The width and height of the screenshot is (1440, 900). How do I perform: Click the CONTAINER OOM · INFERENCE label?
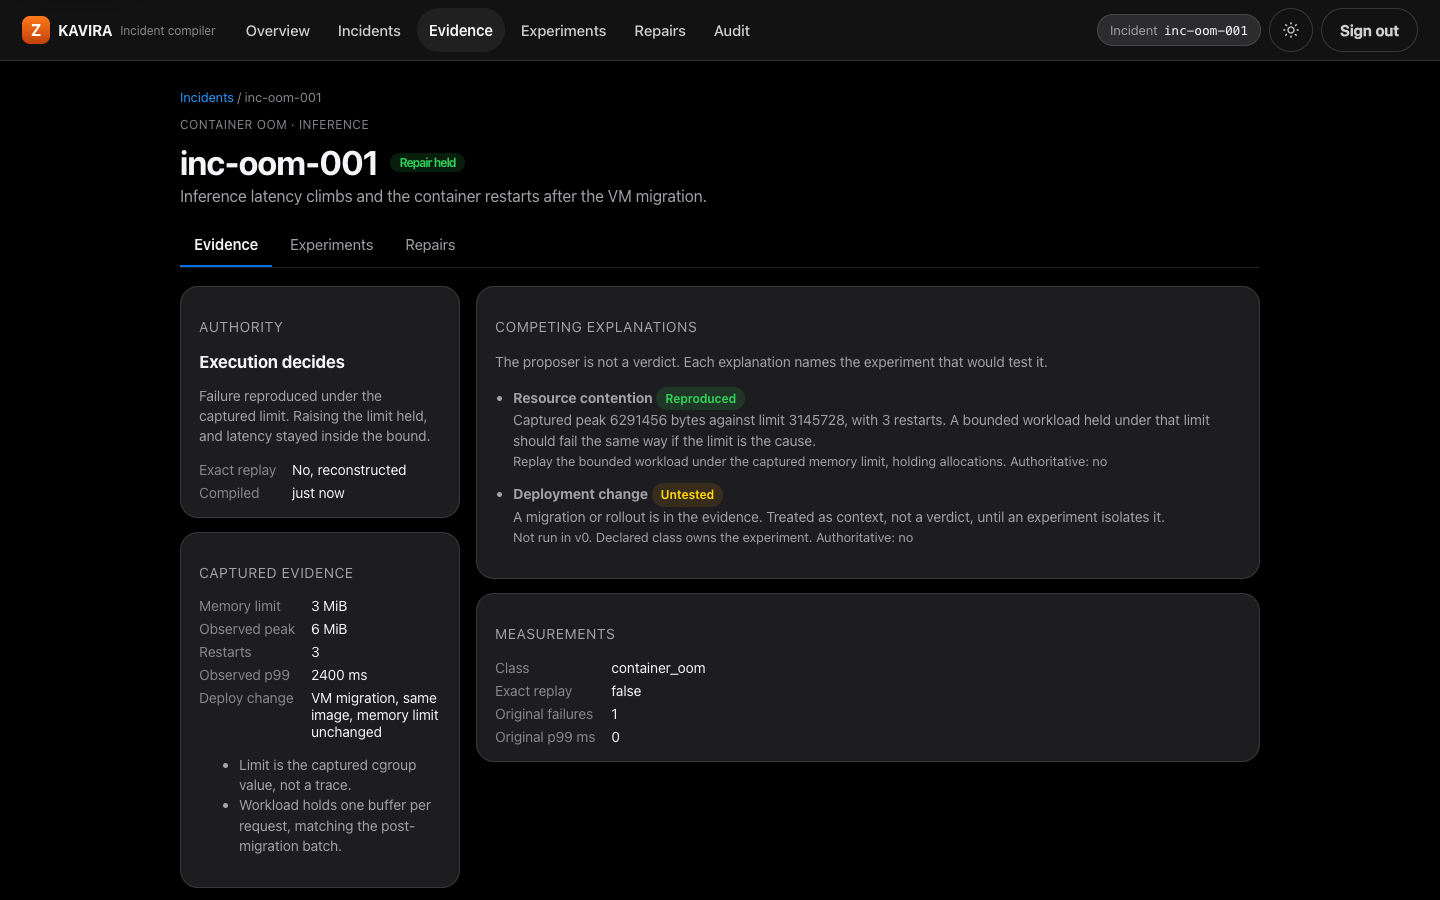tap(274, 125)
